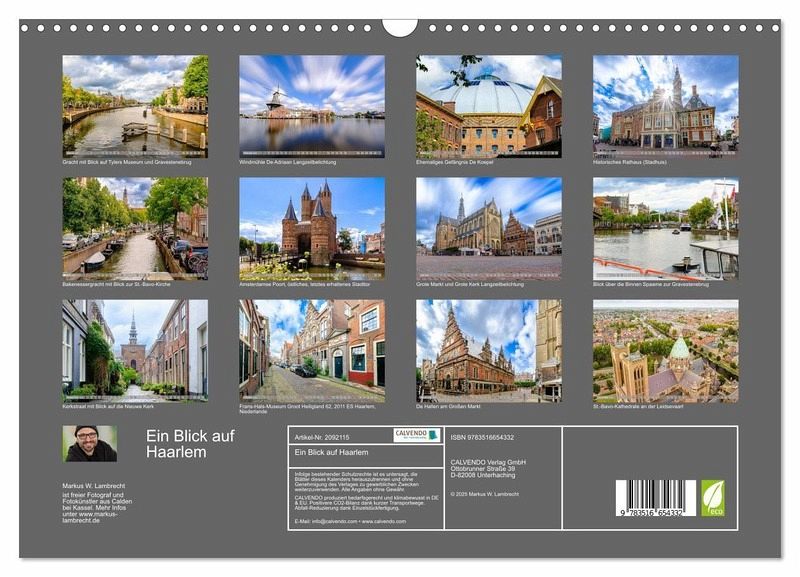
Task: Click the 'CALVENDO Verlag GmbH' publisher name
Action: tap(488, 462)
